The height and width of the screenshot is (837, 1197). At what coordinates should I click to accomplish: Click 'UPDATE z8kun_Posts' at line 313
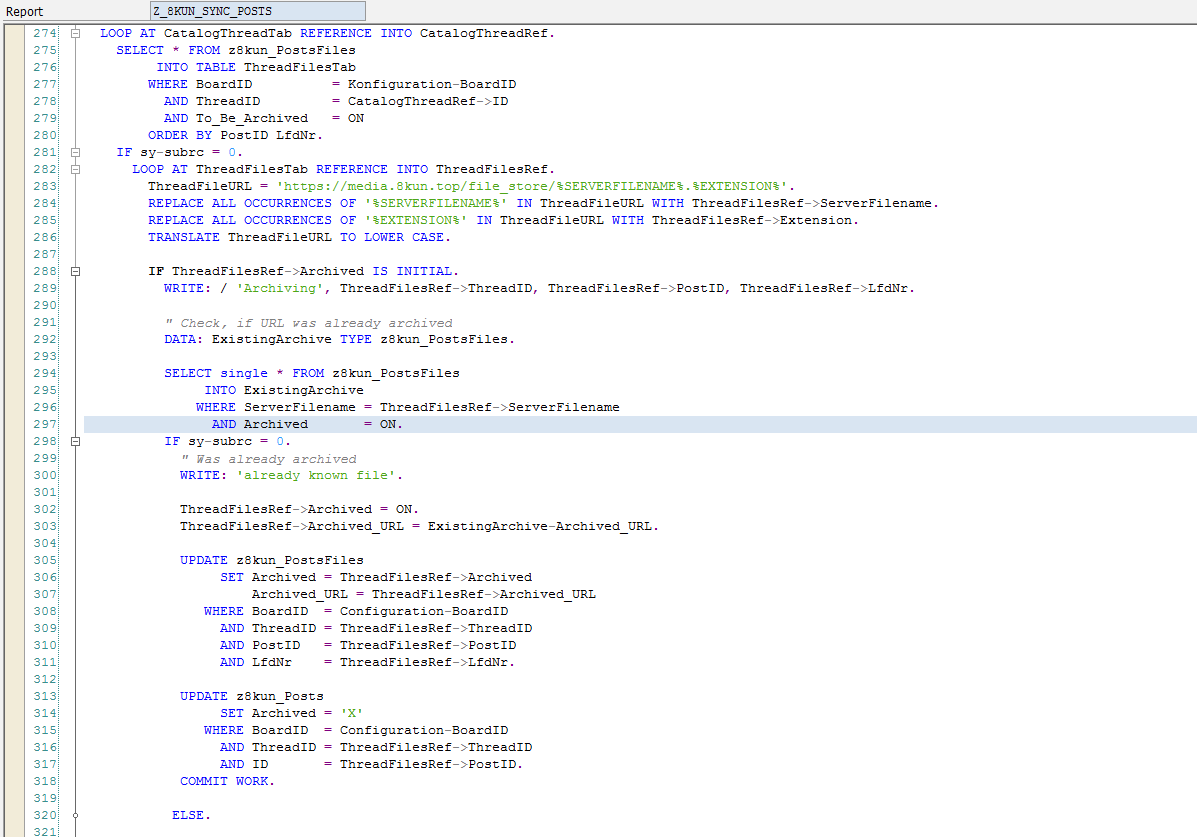(252, 696)
